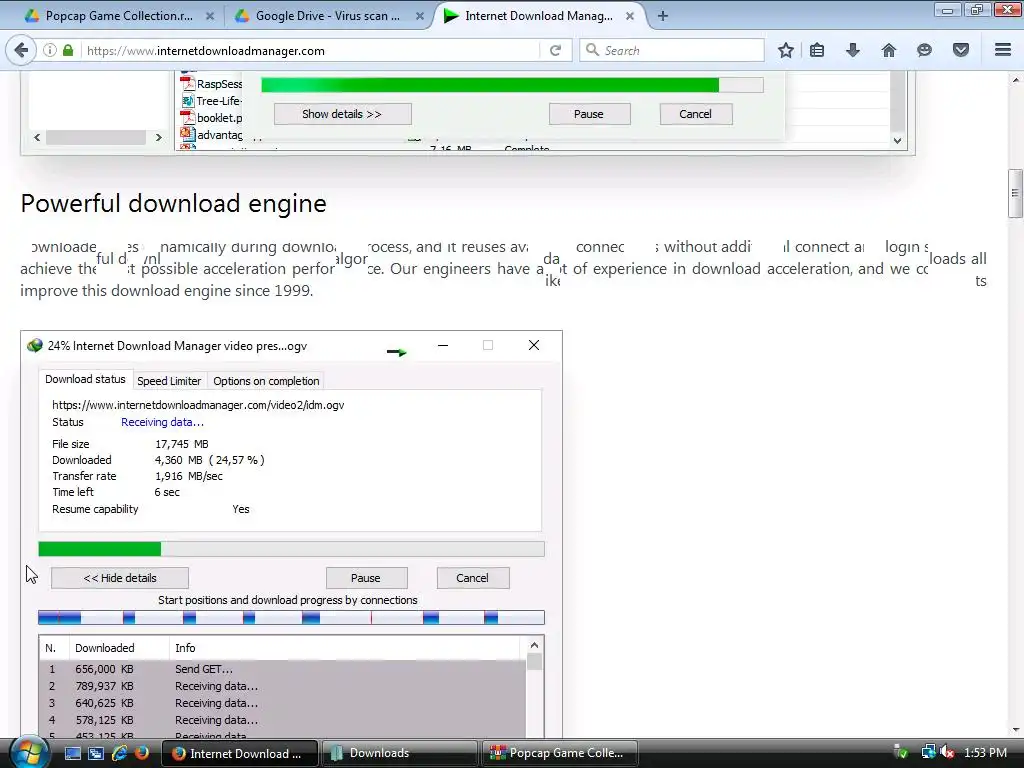
Task: Click the 1,916 MB/sec transfer rate value
Action: (188, 476)
